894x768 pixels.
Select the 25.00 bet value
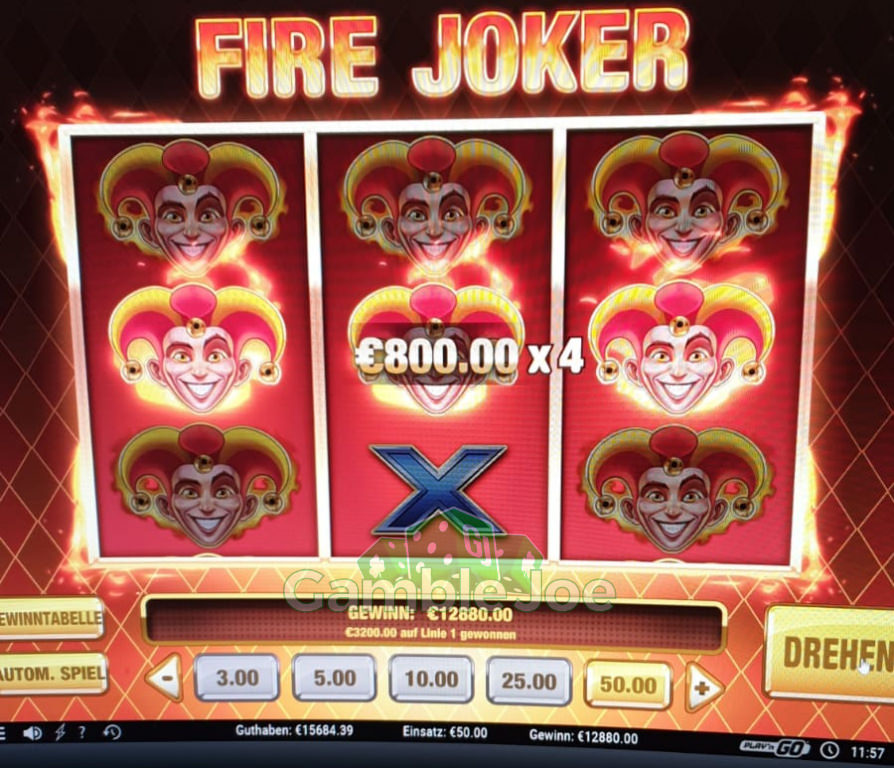tap(529, 682)
